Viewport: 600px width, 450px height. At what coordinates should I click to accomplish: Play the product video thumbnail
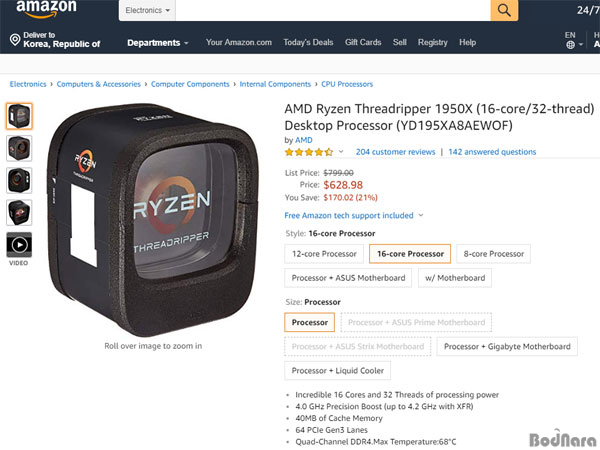[19, 245]
